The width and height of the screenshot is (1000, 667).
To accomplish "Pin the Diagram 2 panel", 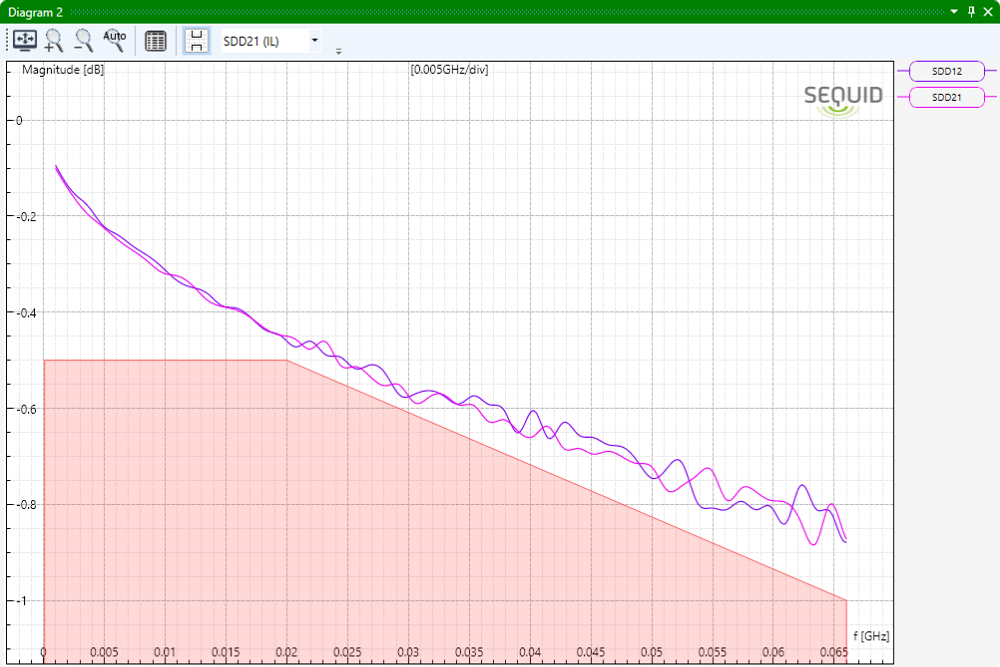I will point(971,11).
